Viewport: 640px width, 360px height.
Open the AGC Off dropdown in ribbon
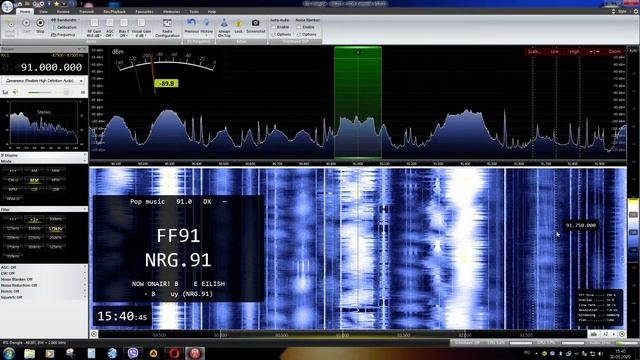(x=110, y=28)
